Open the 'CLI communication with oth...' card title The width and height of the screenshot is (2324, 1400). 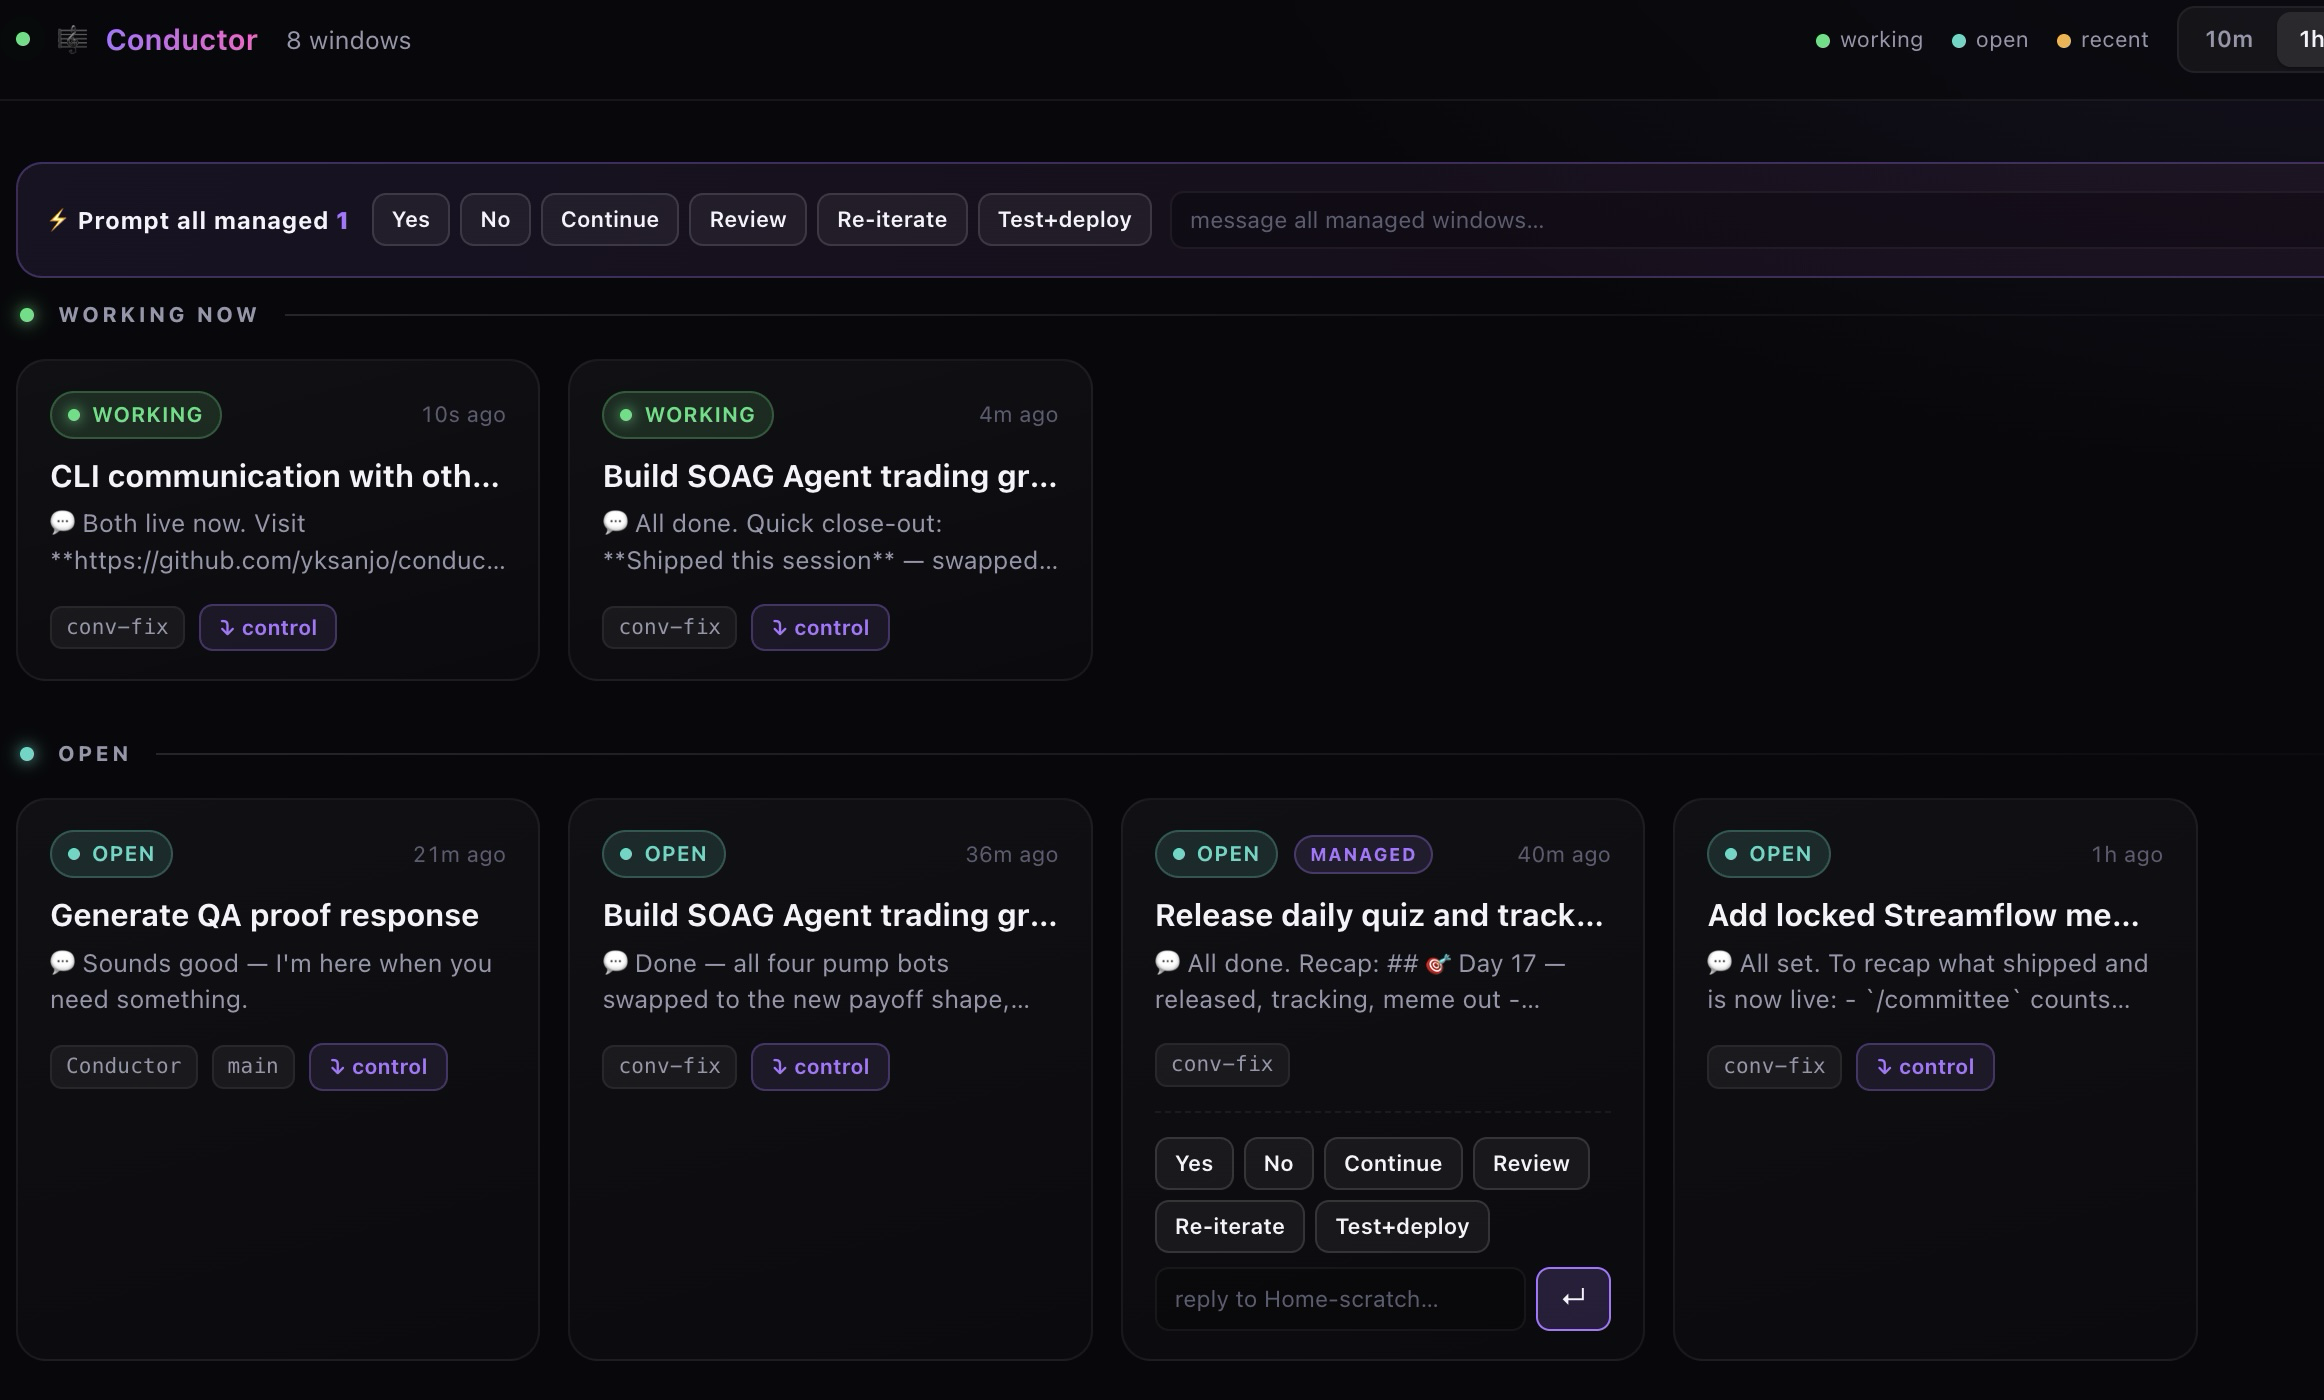(275, 476)
